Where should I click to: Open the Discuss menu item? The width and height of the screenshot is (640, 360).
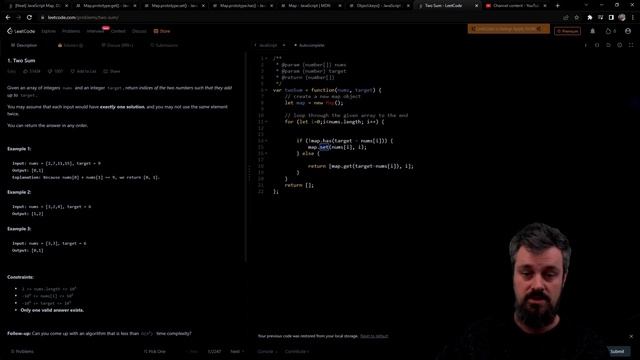(x=139, y=31)
